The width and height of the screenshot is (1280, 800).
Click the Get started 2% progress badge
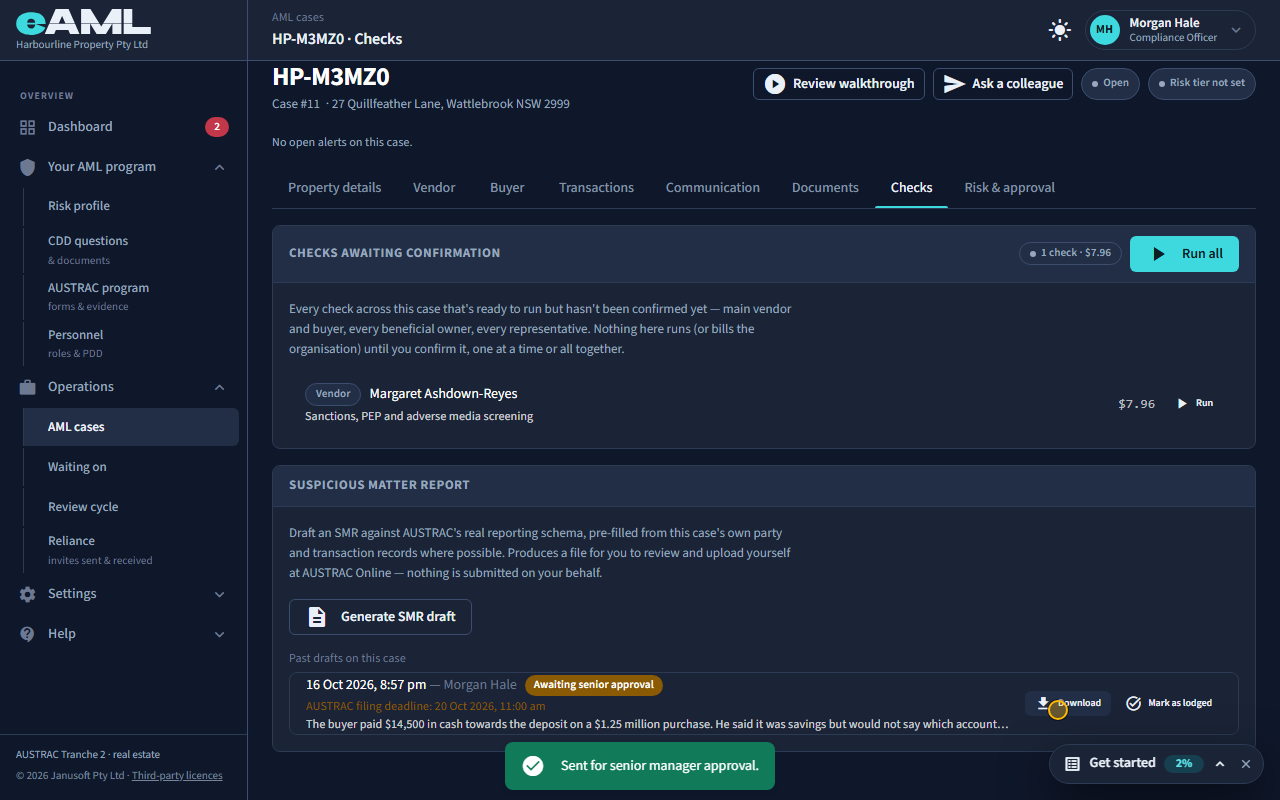tap(1184, 763)
